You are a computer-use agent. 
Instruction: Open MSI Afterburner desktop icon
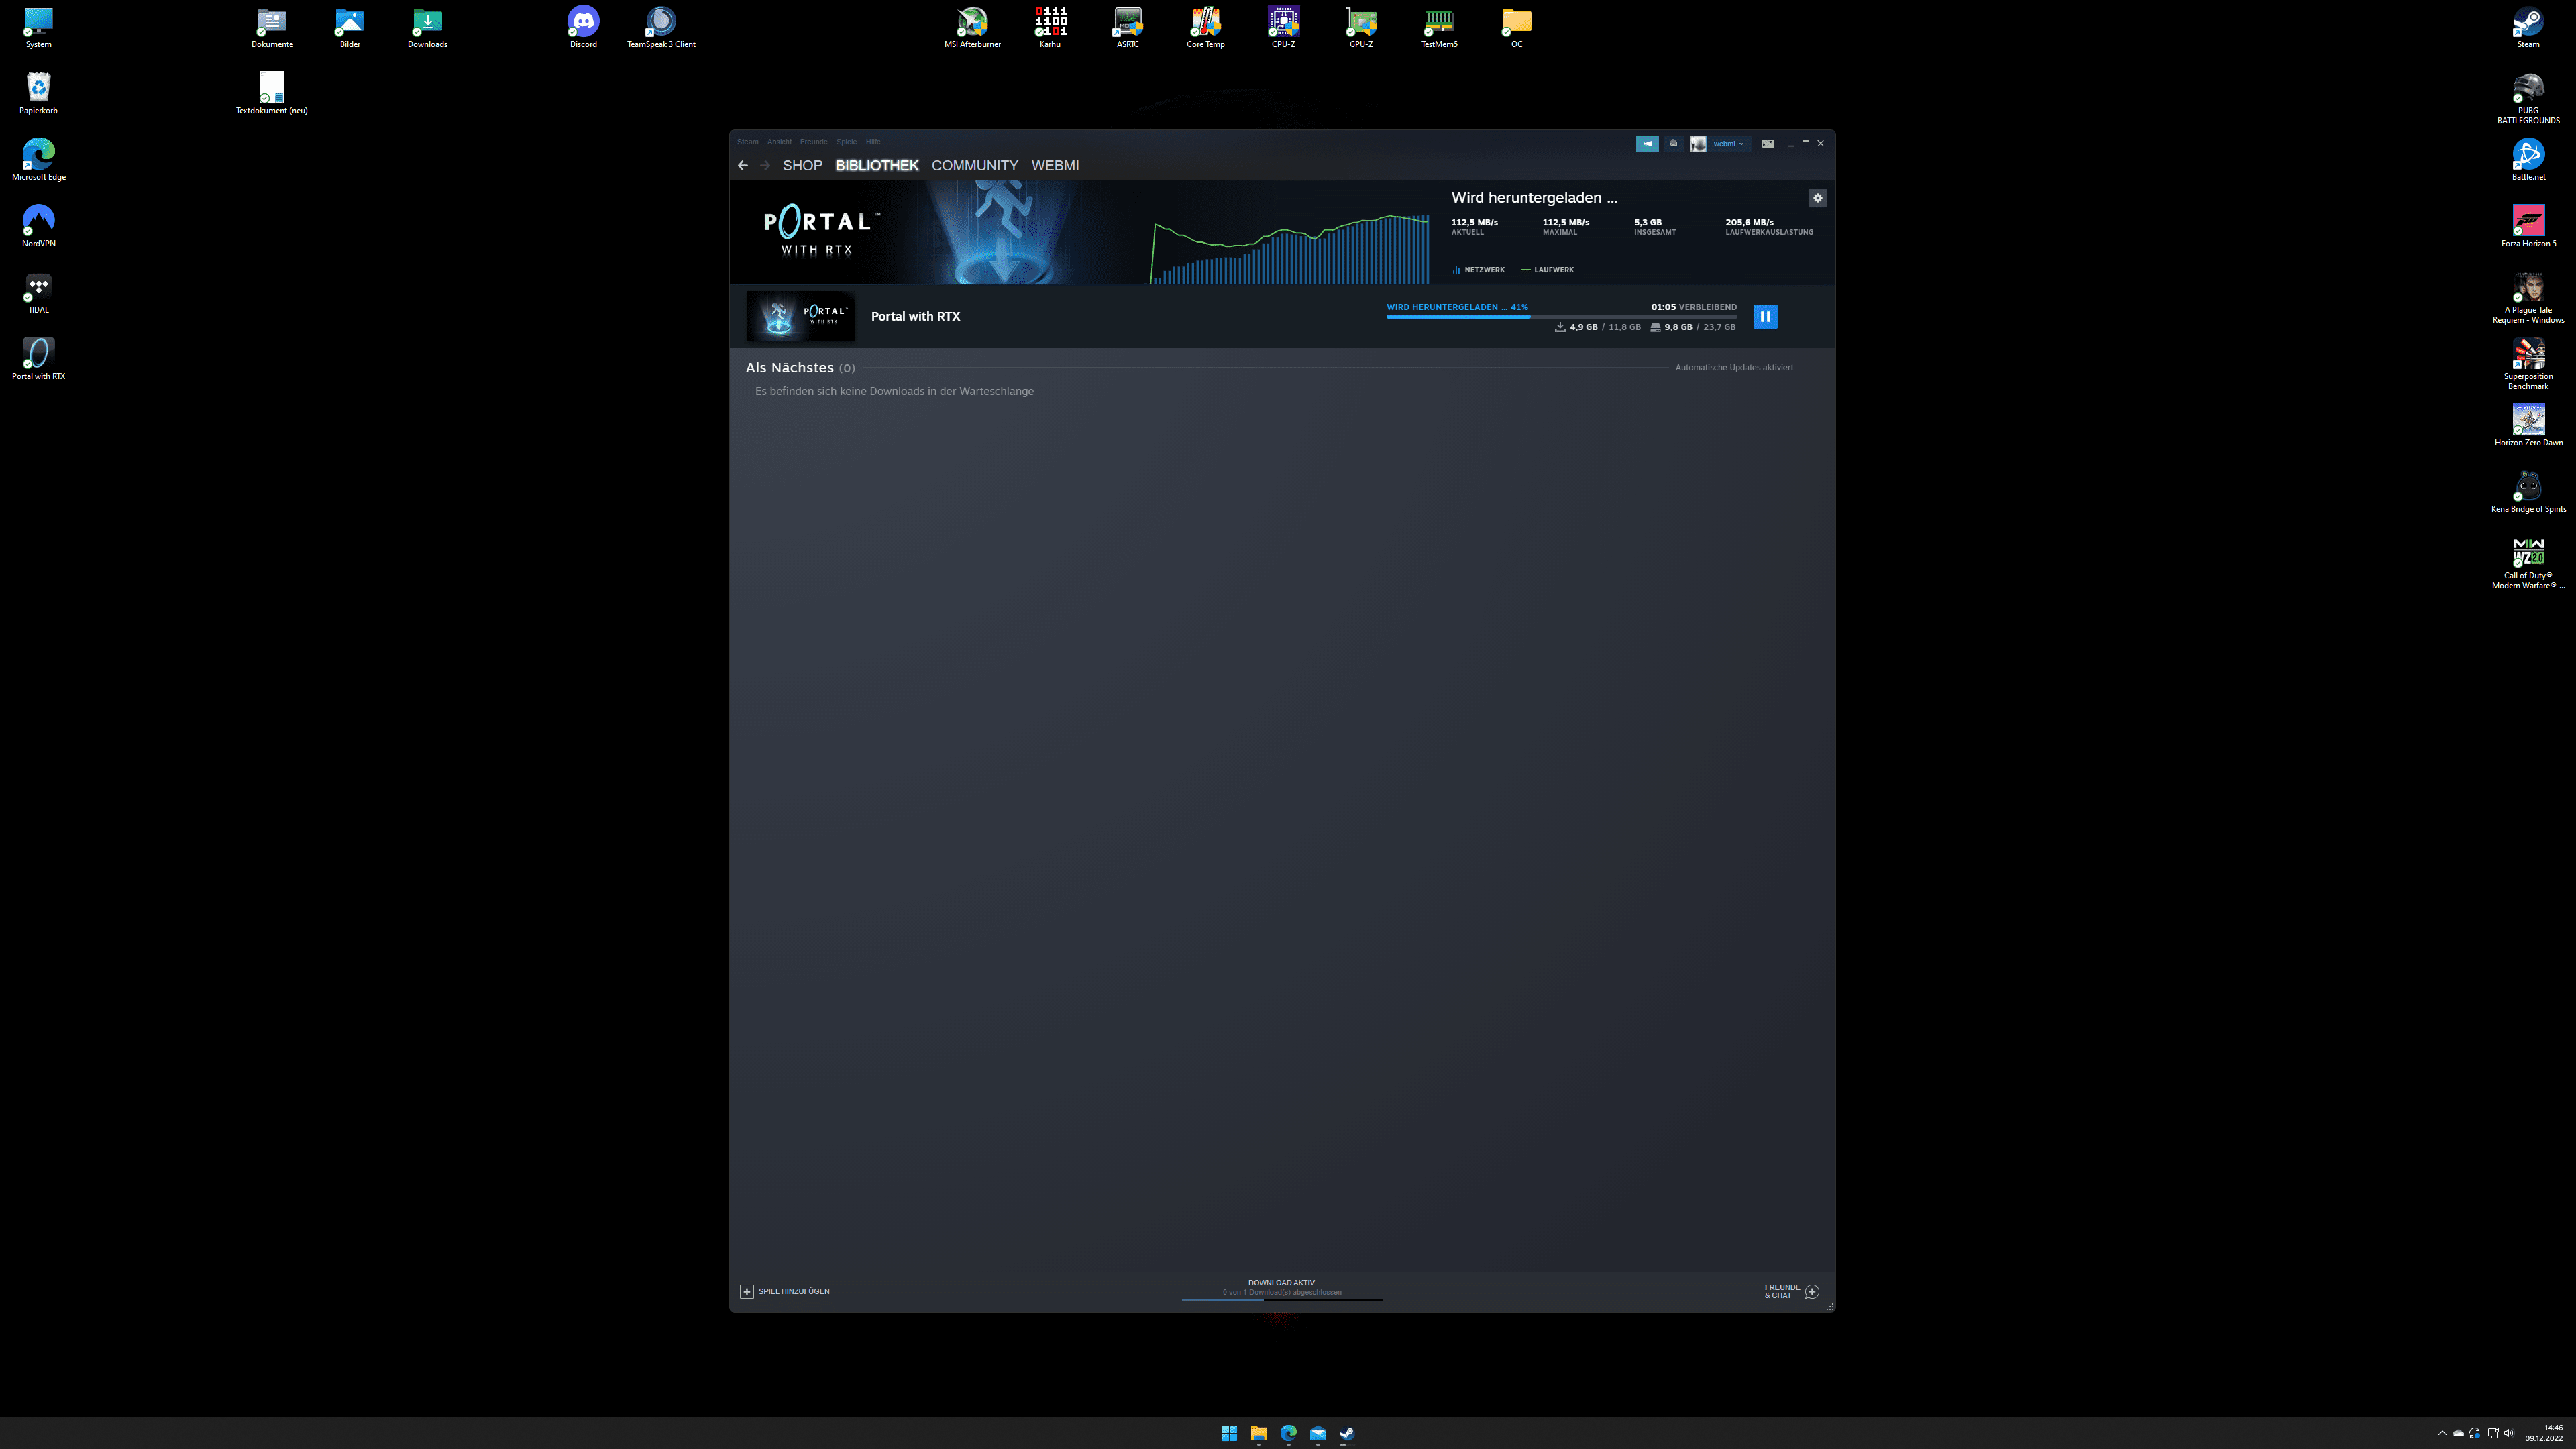click(972, 27)
